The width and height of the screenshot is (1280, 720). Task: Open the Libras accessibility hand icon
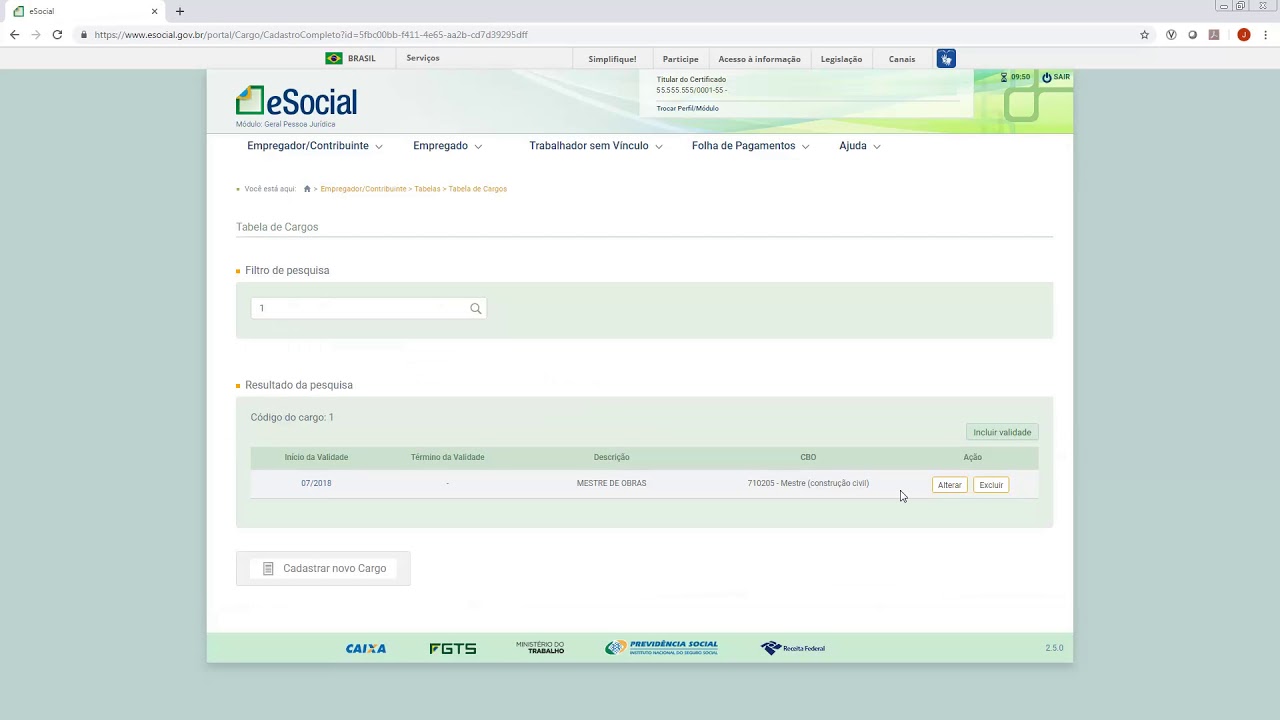point(946,59)
